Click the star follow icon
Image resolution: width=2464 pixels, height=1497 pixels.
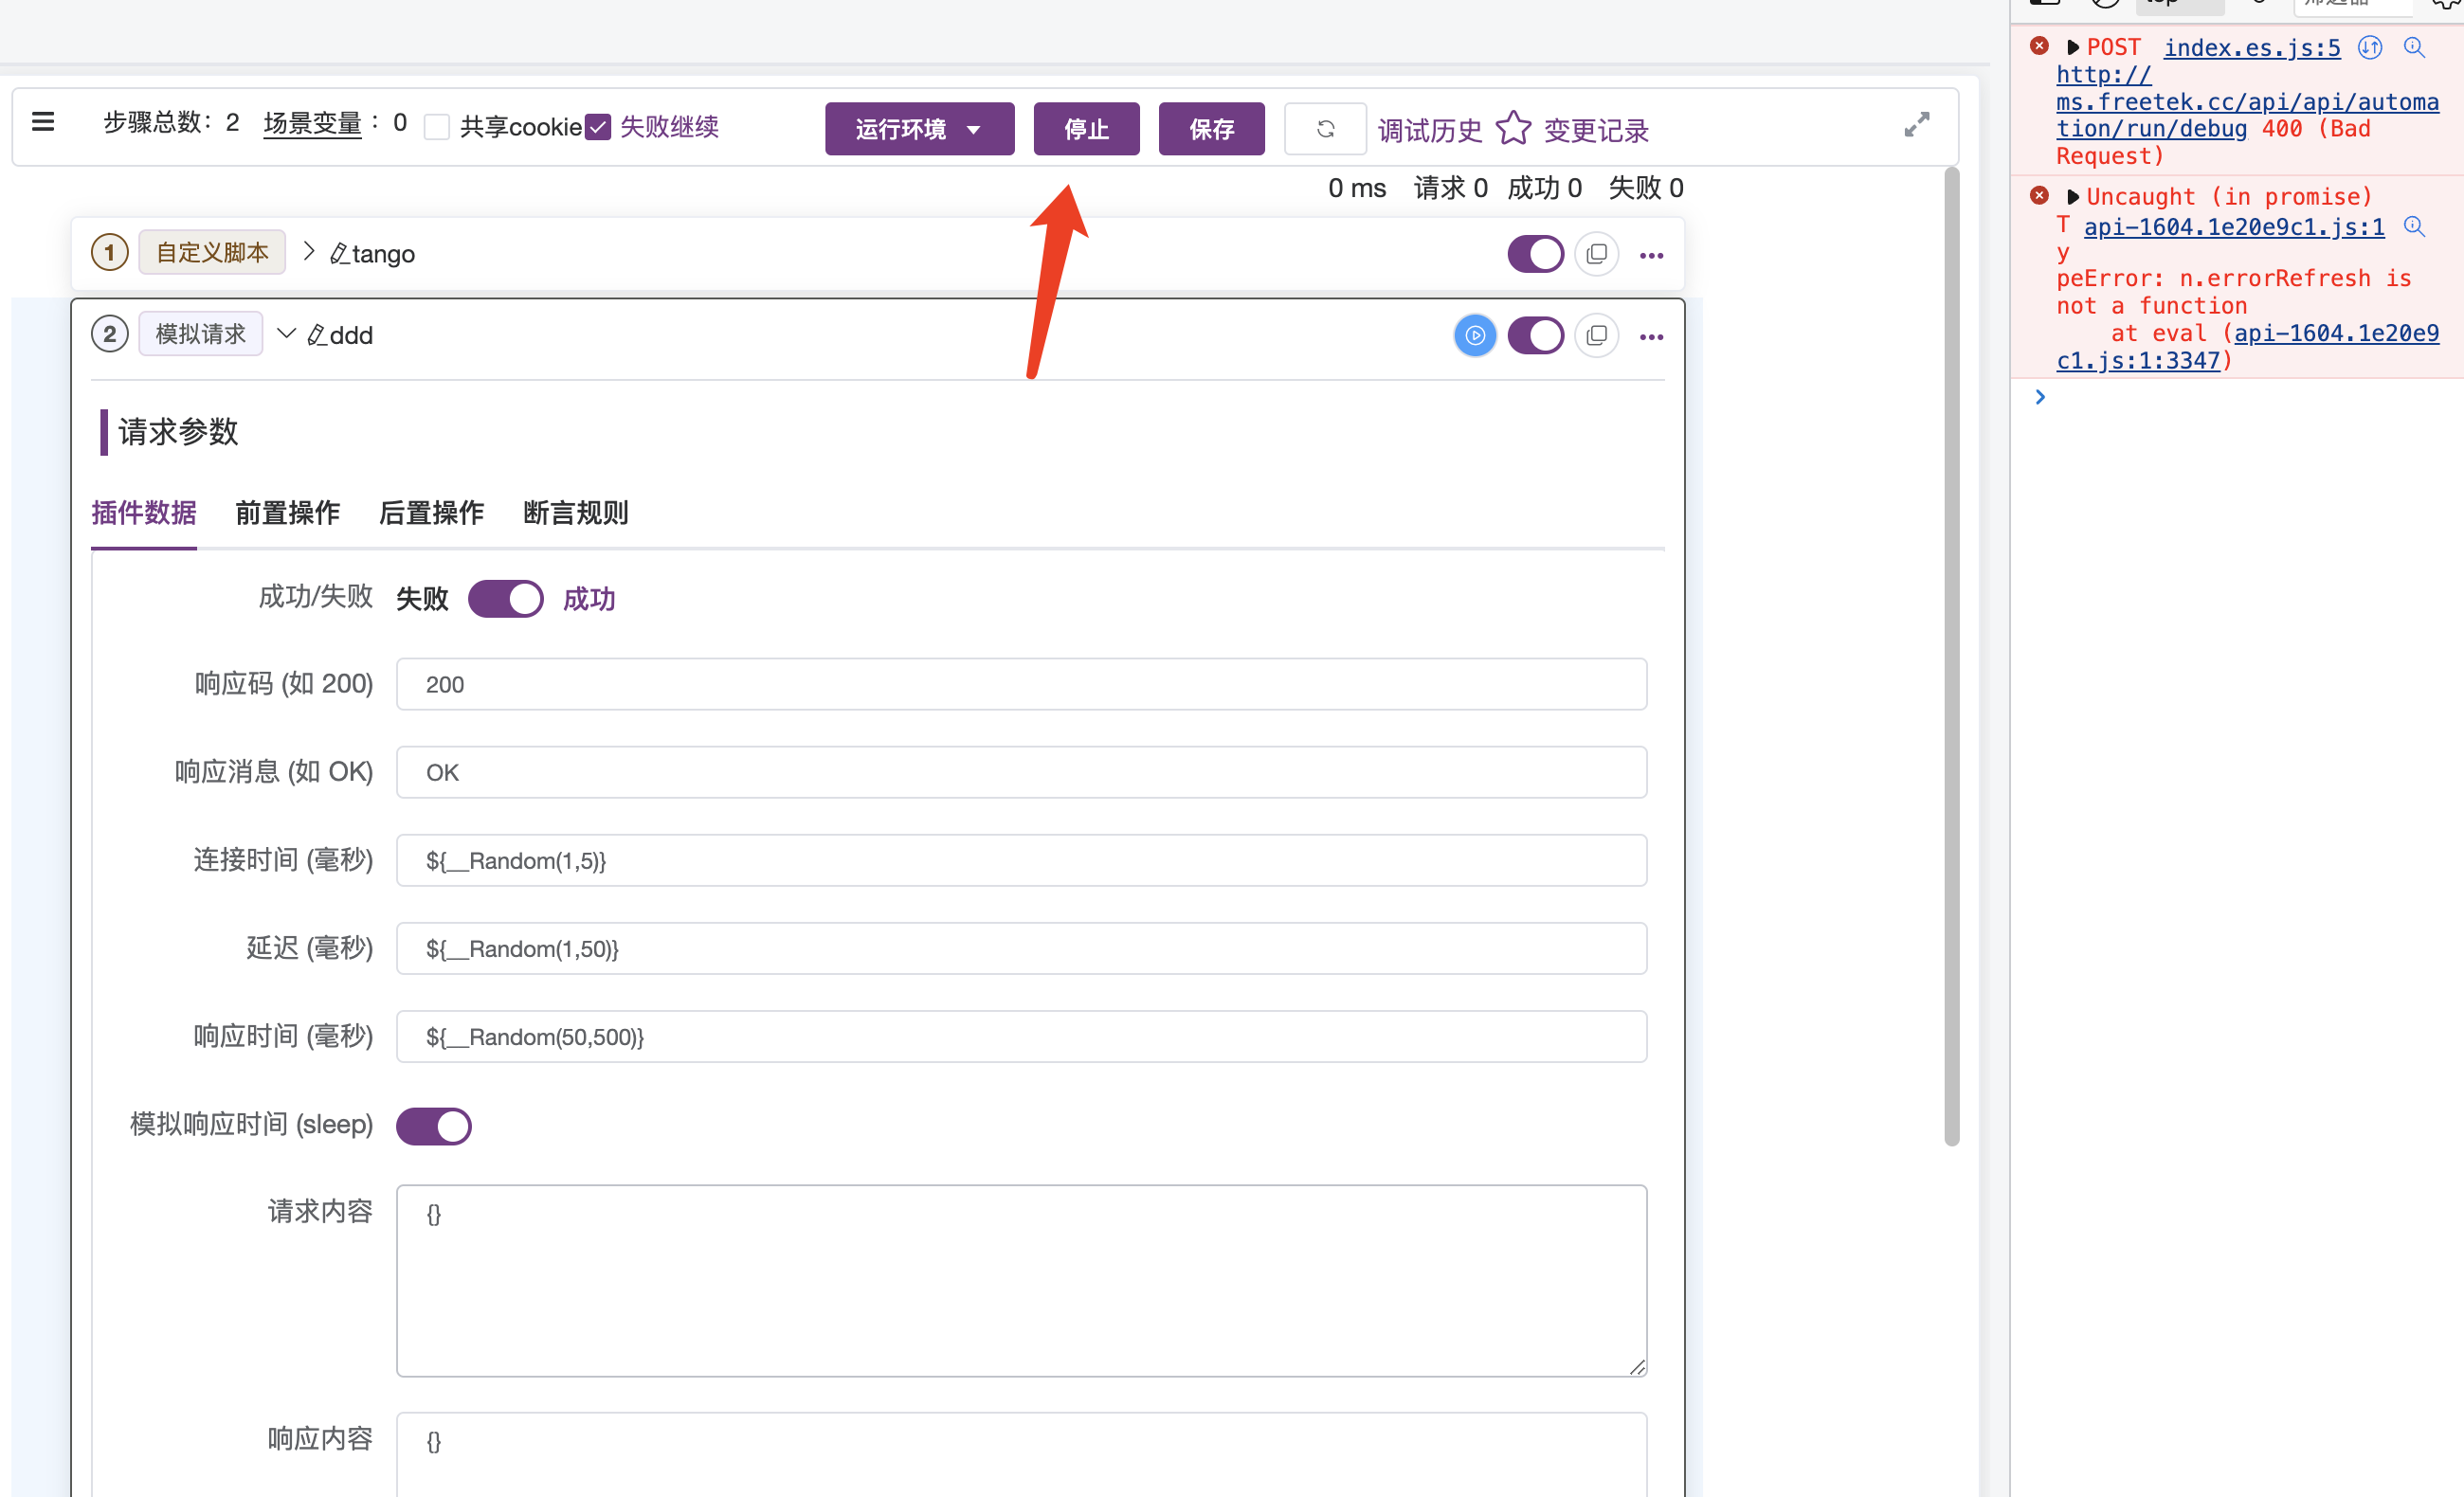tap(1513, 128)
